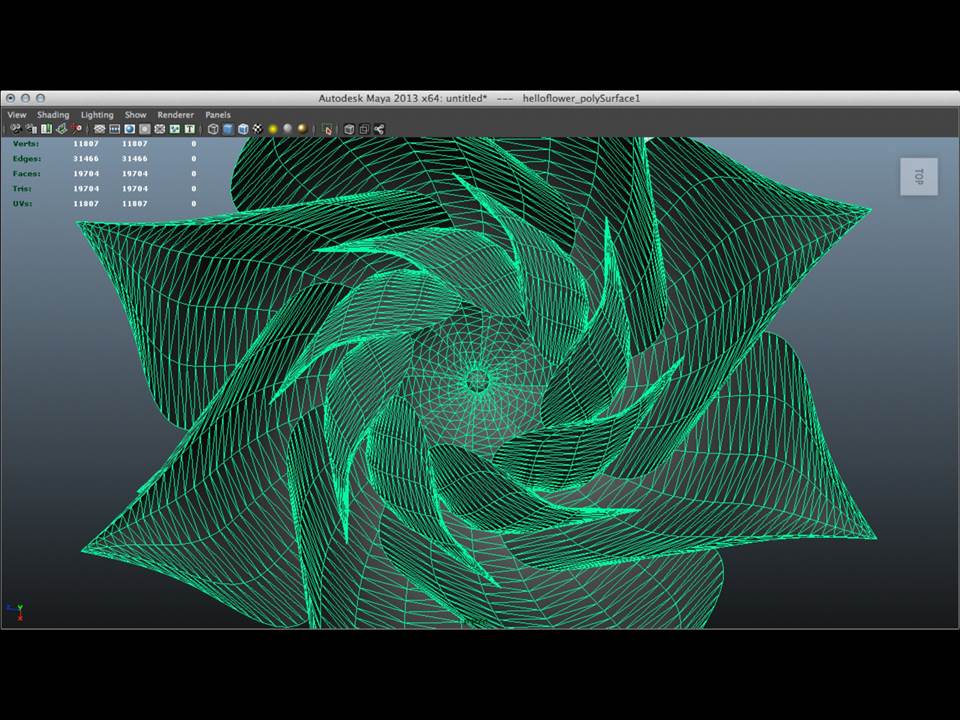
Task: Toggle the Safe Title guide
Action: coord(190,129)
